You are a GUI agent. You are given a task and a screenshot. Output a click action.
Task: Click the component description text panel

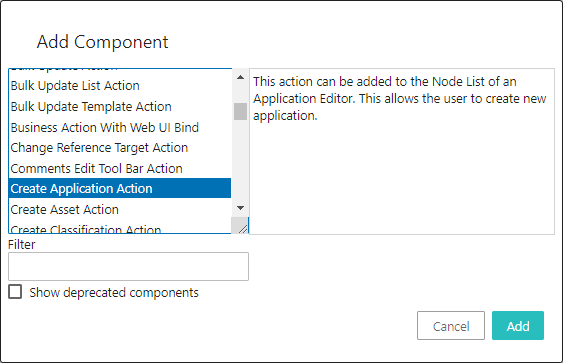402,151
